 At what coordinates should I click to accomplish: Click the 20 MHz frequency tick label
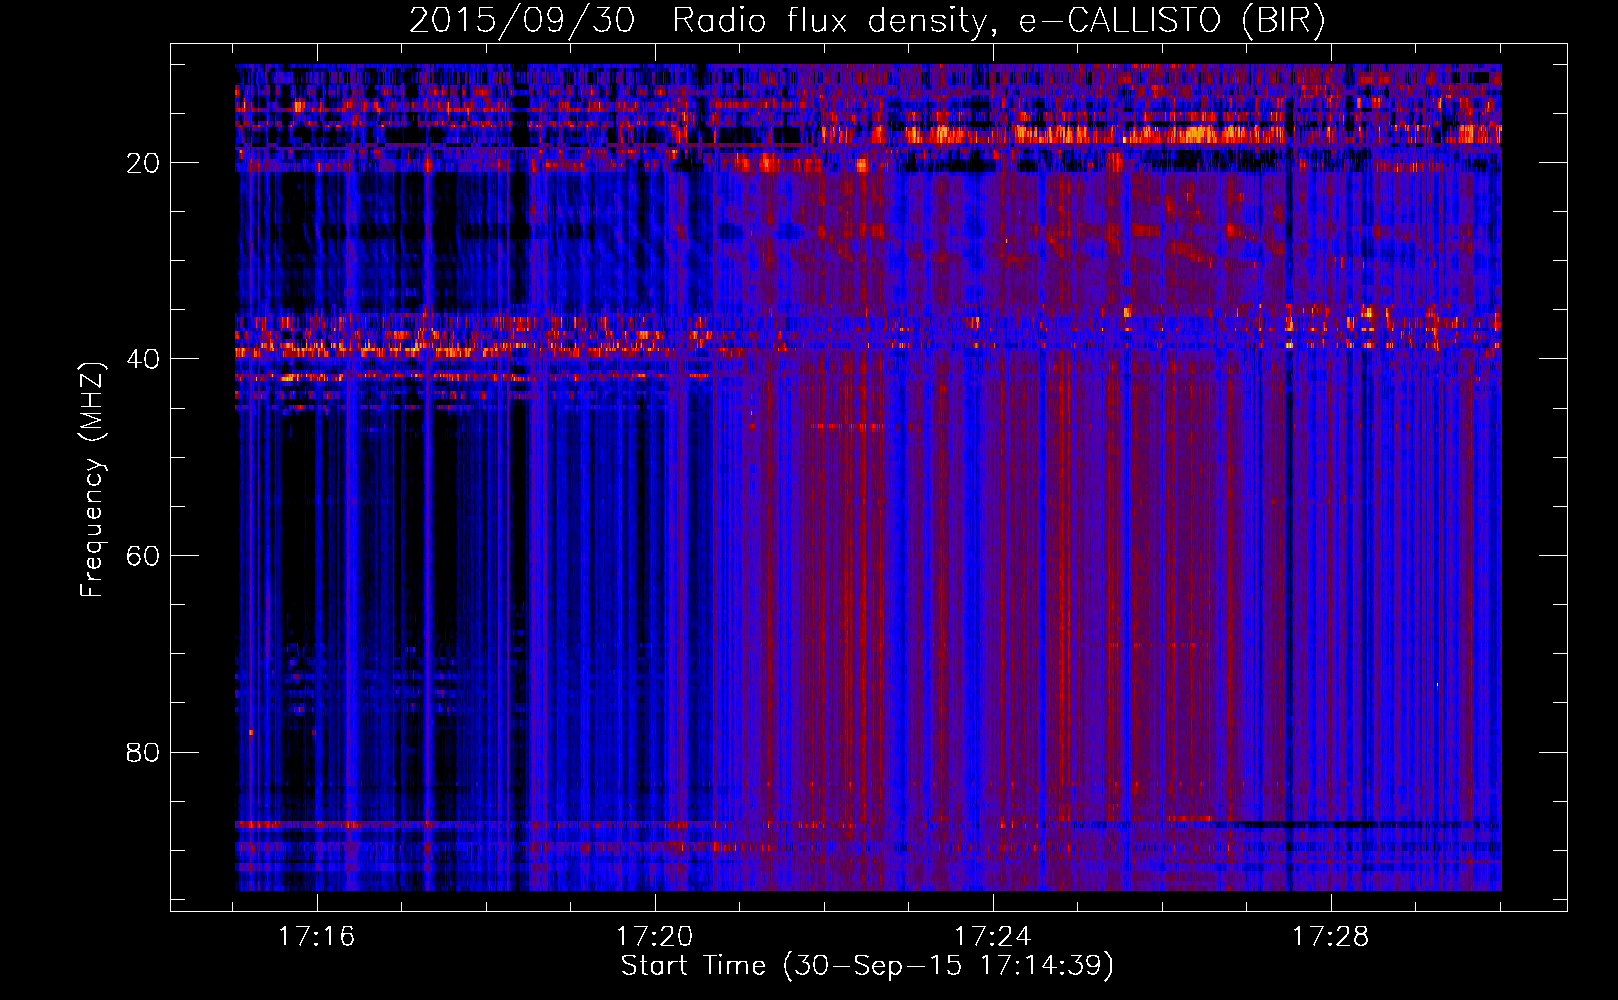[143, 163]
